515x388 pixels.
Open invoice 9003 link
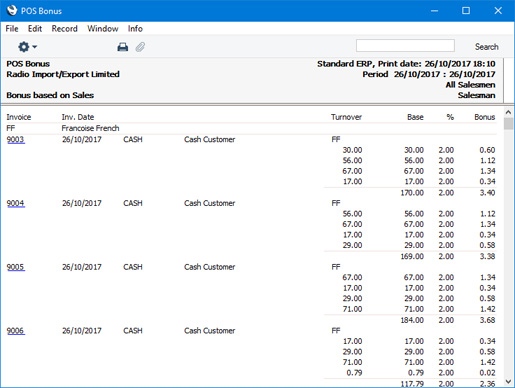pyautogui.click(x=16, y=139)
